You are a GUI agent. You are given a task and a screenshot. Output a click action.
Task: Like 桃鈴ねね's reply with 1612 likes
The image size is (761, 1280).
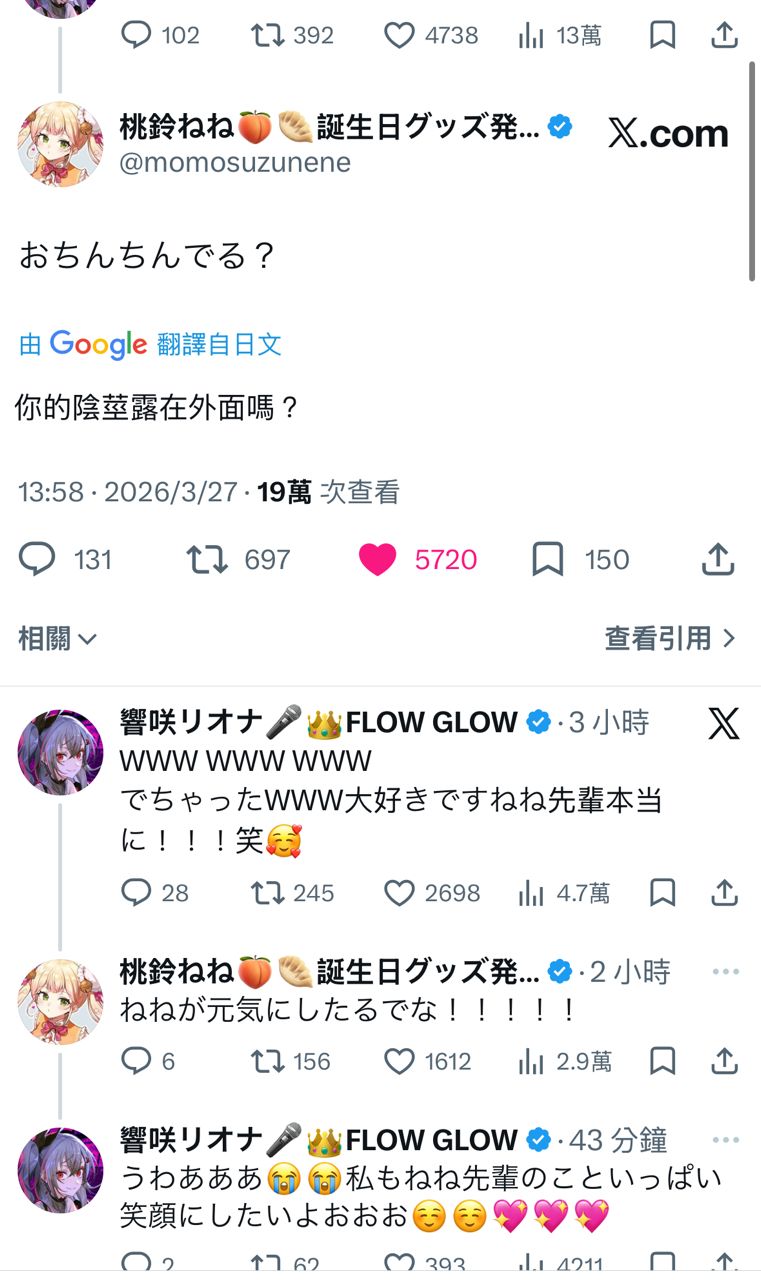399,1061
